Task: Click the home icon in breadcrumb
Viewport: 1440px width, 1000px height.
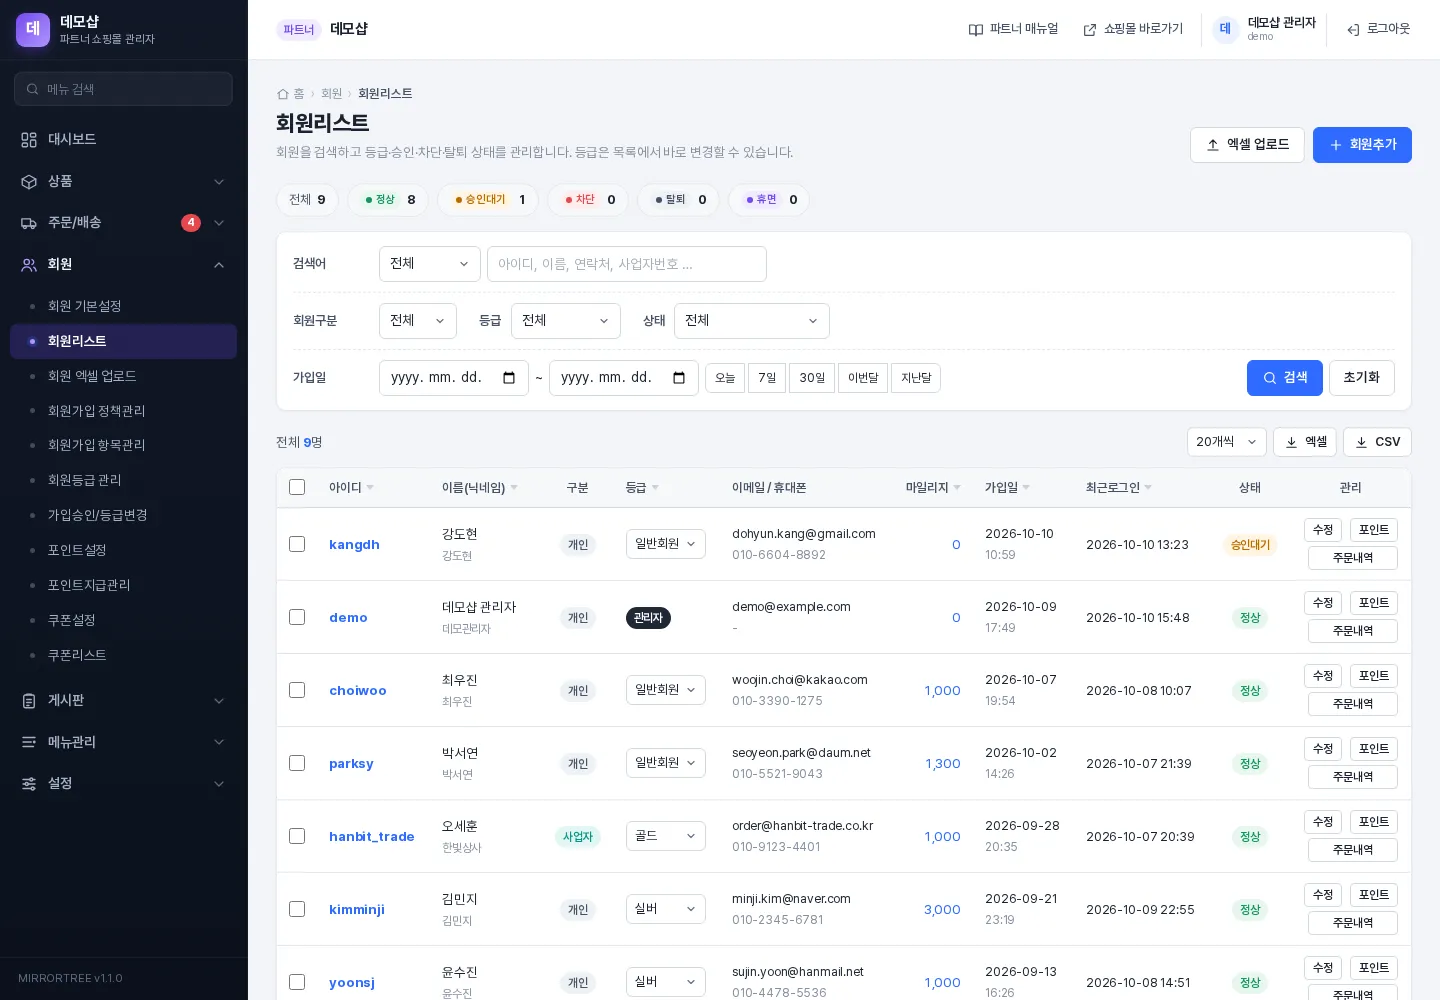Action: 283,94
